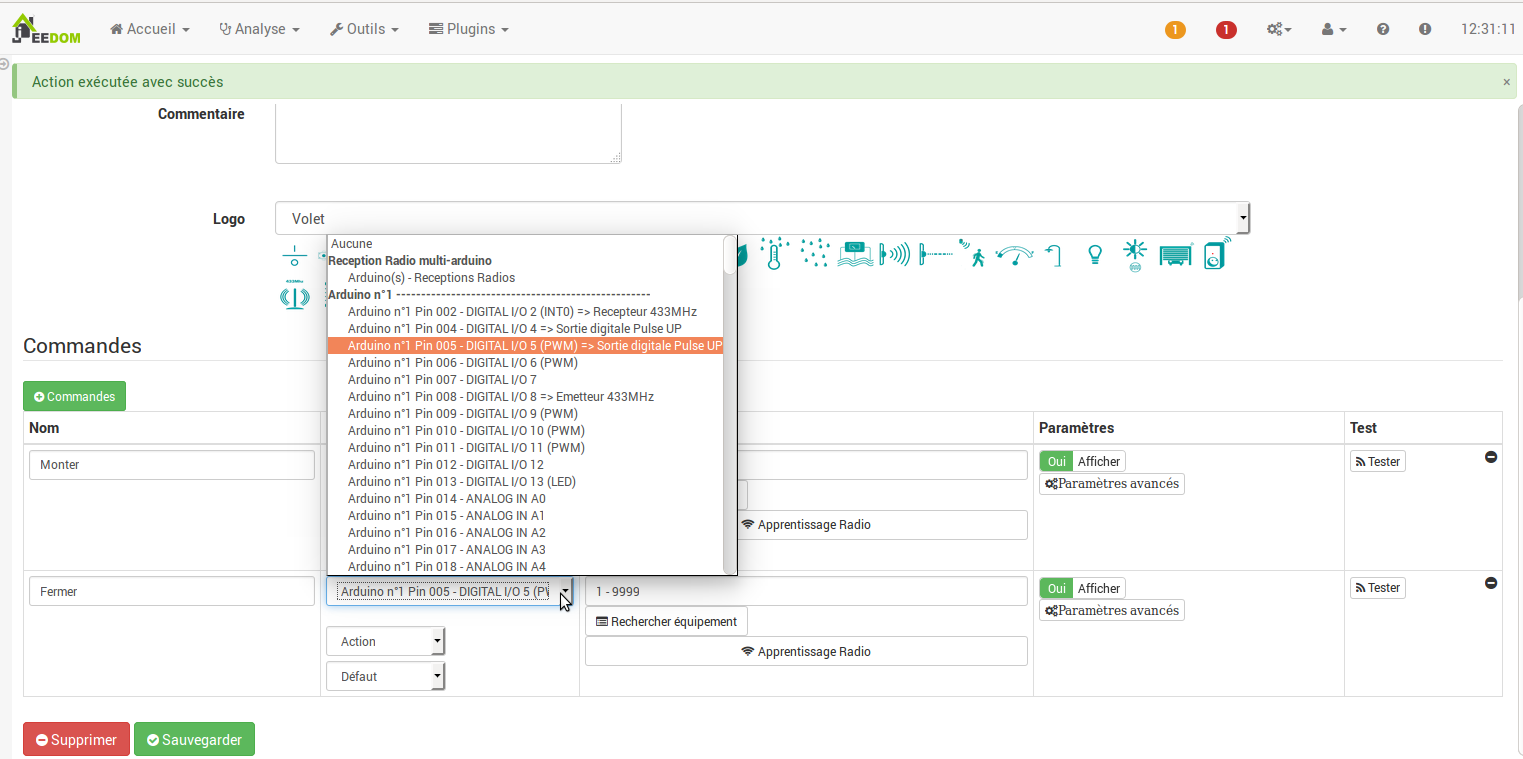Image resolution: width=1523 pixels, height=759 pixels.
Task: Click the red Supprimer button
Action: (76, 740)
